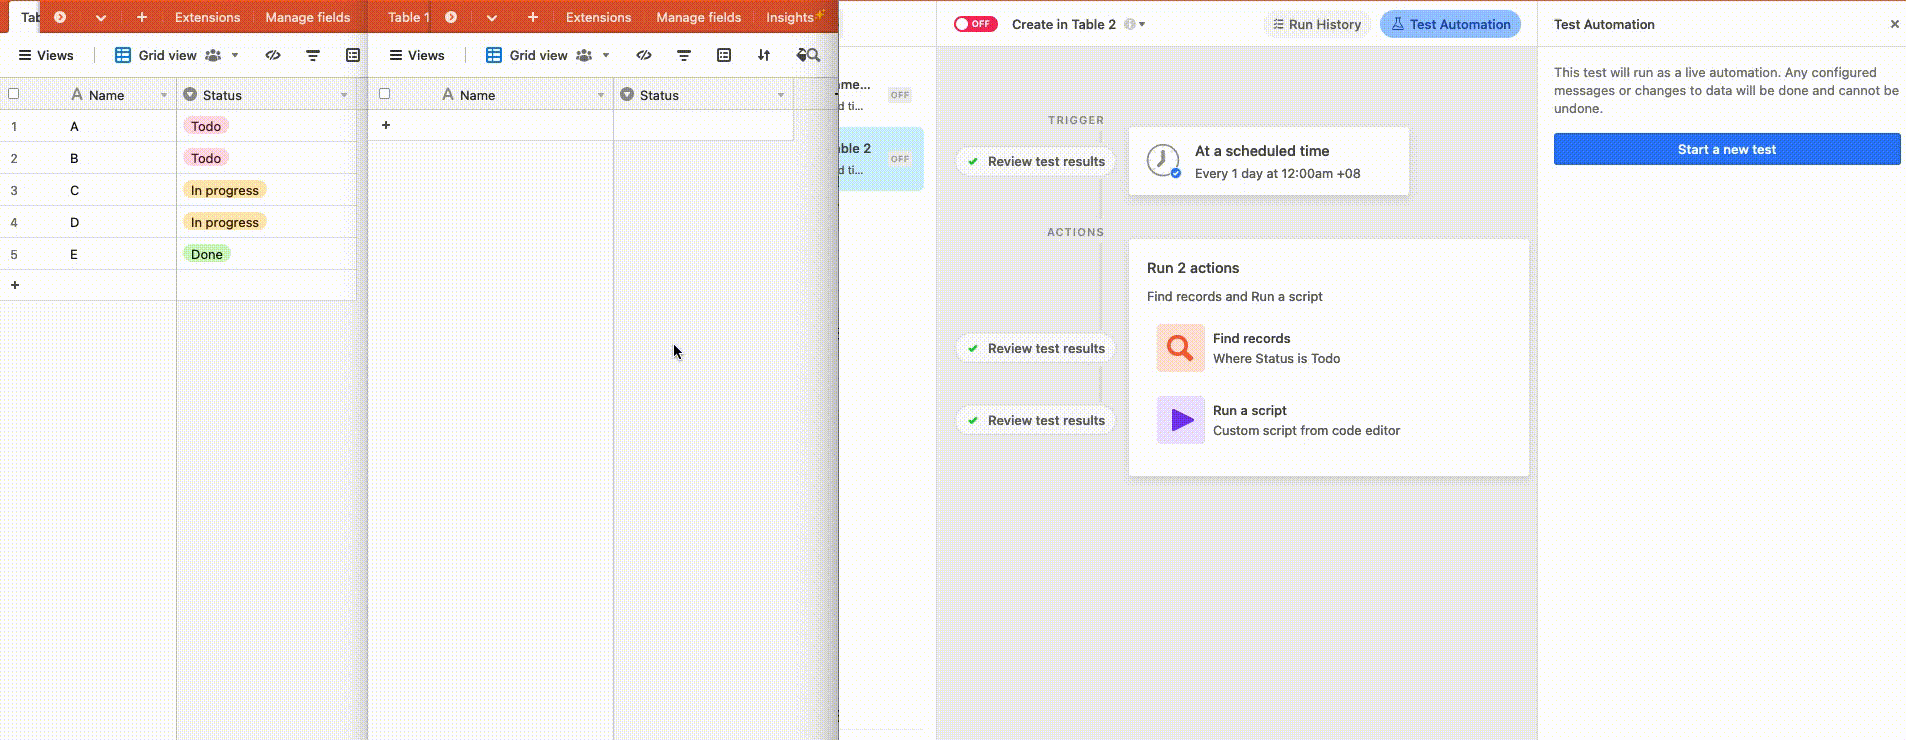Toggle the automation OFF switch on
1906x740 pixels.
[975, 24]
